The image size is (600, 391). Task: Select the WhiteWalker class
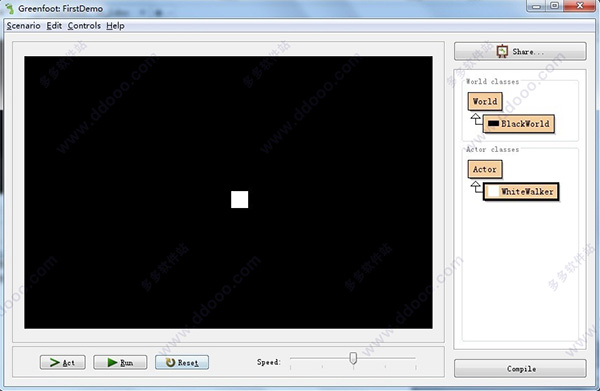pos(521,192)
